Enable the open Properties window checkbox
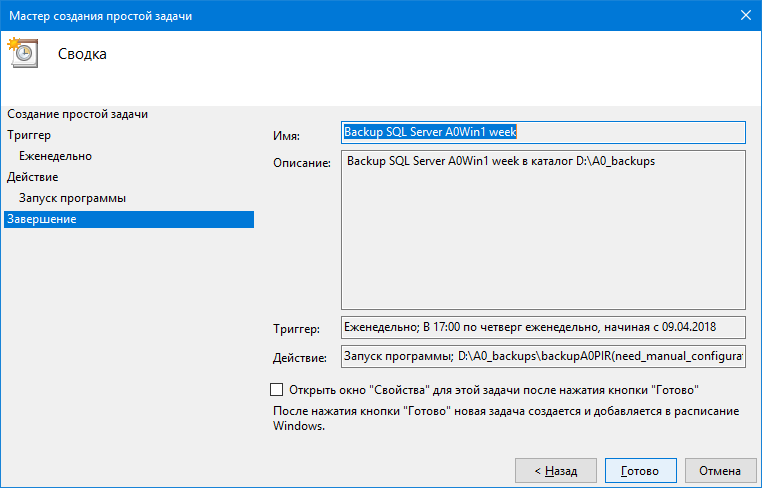Image resolution: width=762 pixels, height=488 pixels. click(x=277, y=389)
